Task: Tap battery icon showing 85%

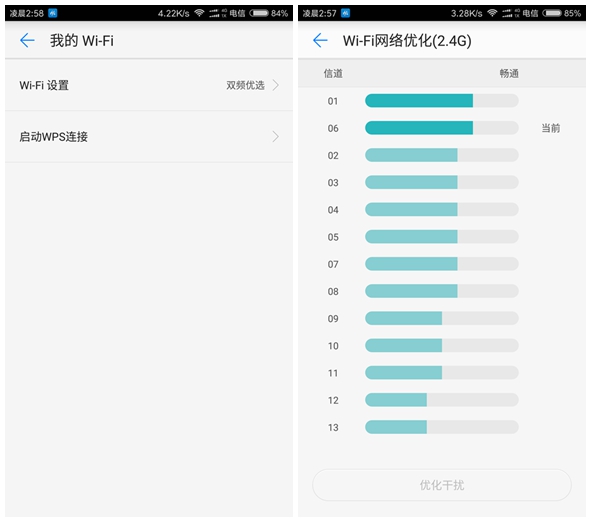Action: click(x=552, y=13)
